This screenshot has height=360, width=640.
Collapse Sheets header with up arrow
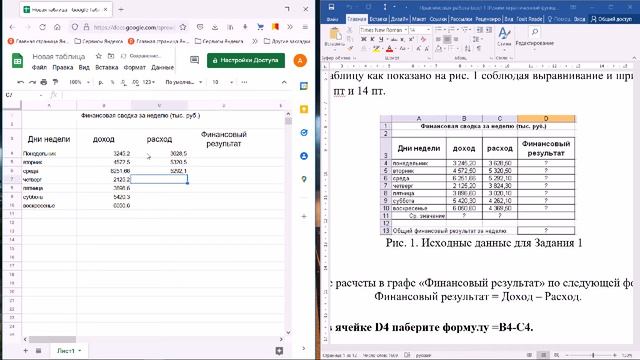click(x=284, y=82)
